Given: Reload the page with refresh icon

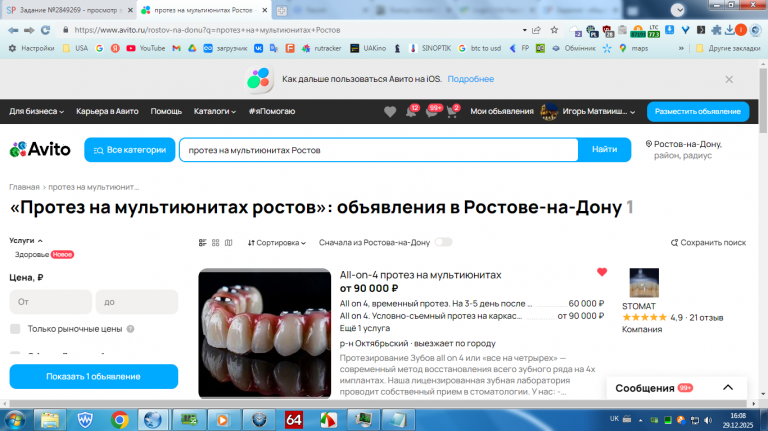Looking at the screenshot, I should click(46, 30).
